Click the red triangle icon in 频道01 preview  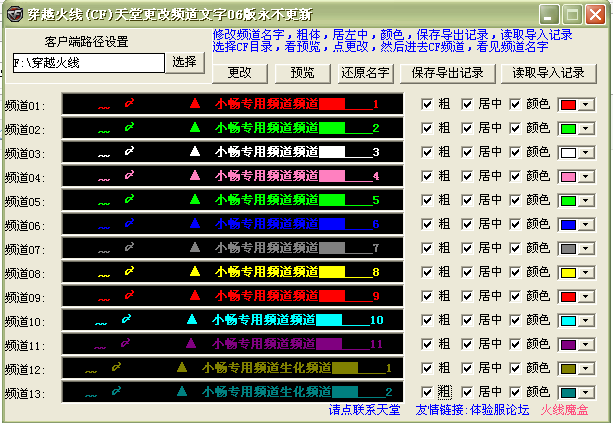(195, 104)
